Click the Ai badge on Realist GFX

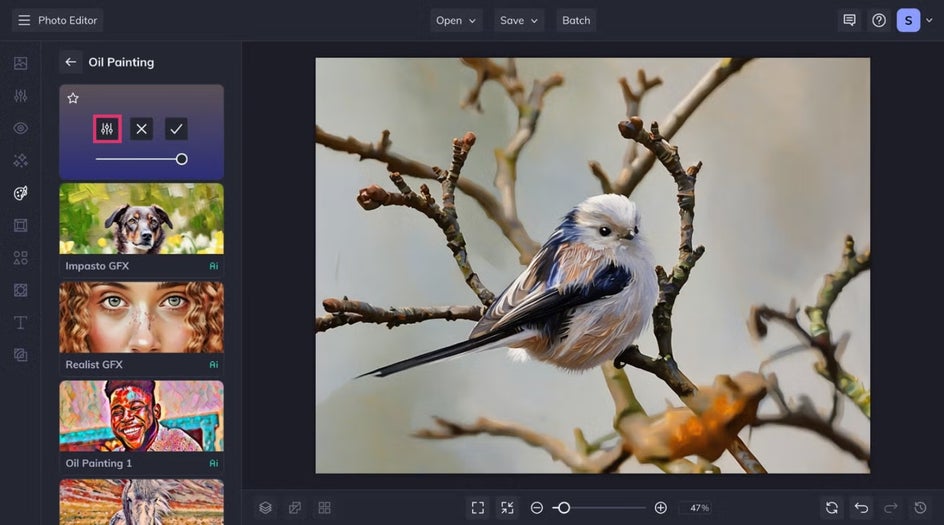click(214, 365)
